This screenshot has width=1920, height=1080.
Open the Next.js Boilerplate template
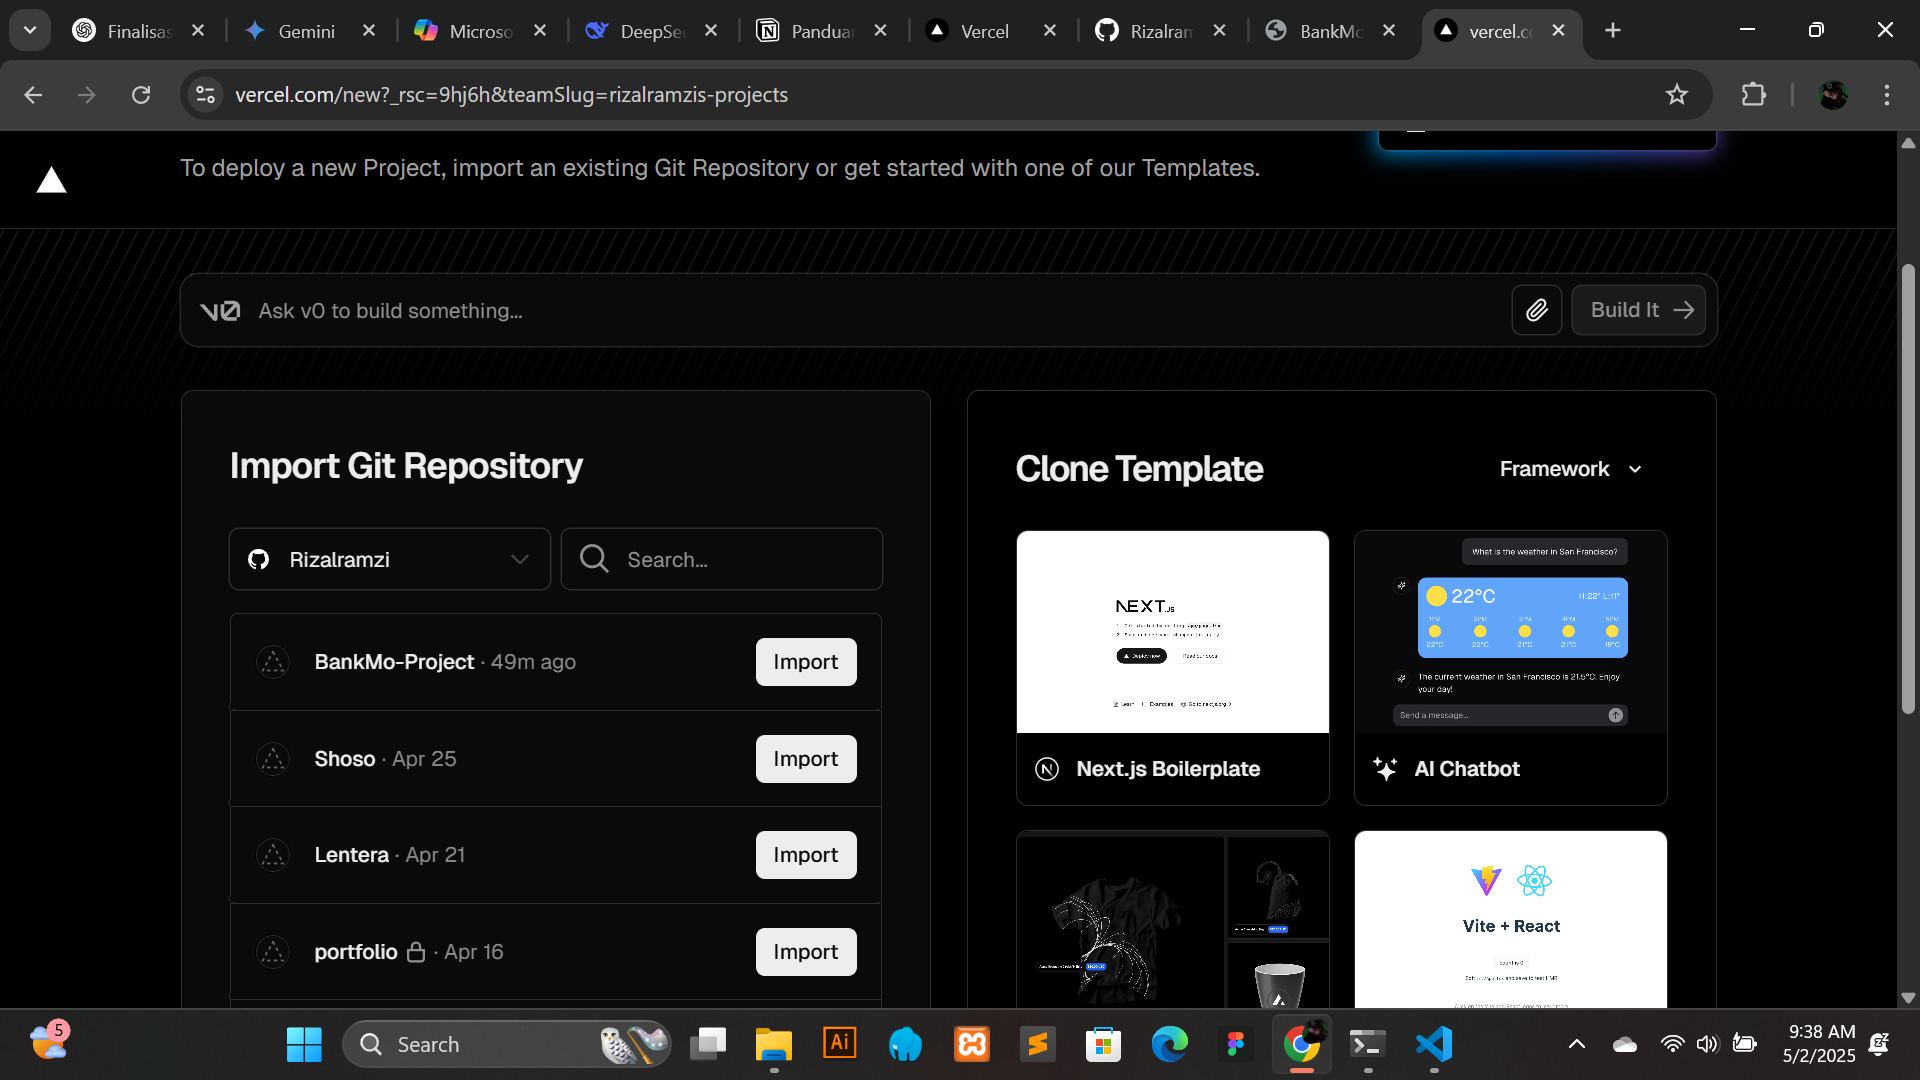click(1173, 668)
